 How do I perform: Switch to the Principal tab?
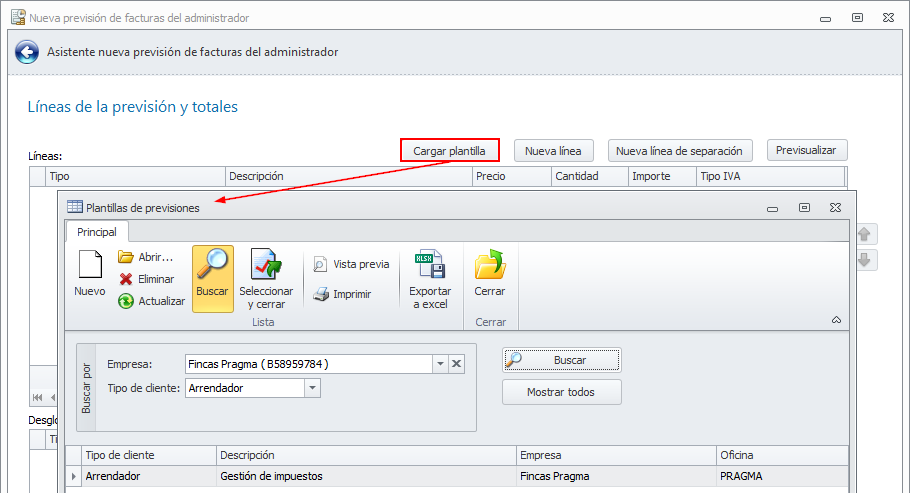click(x=97, y=232)
